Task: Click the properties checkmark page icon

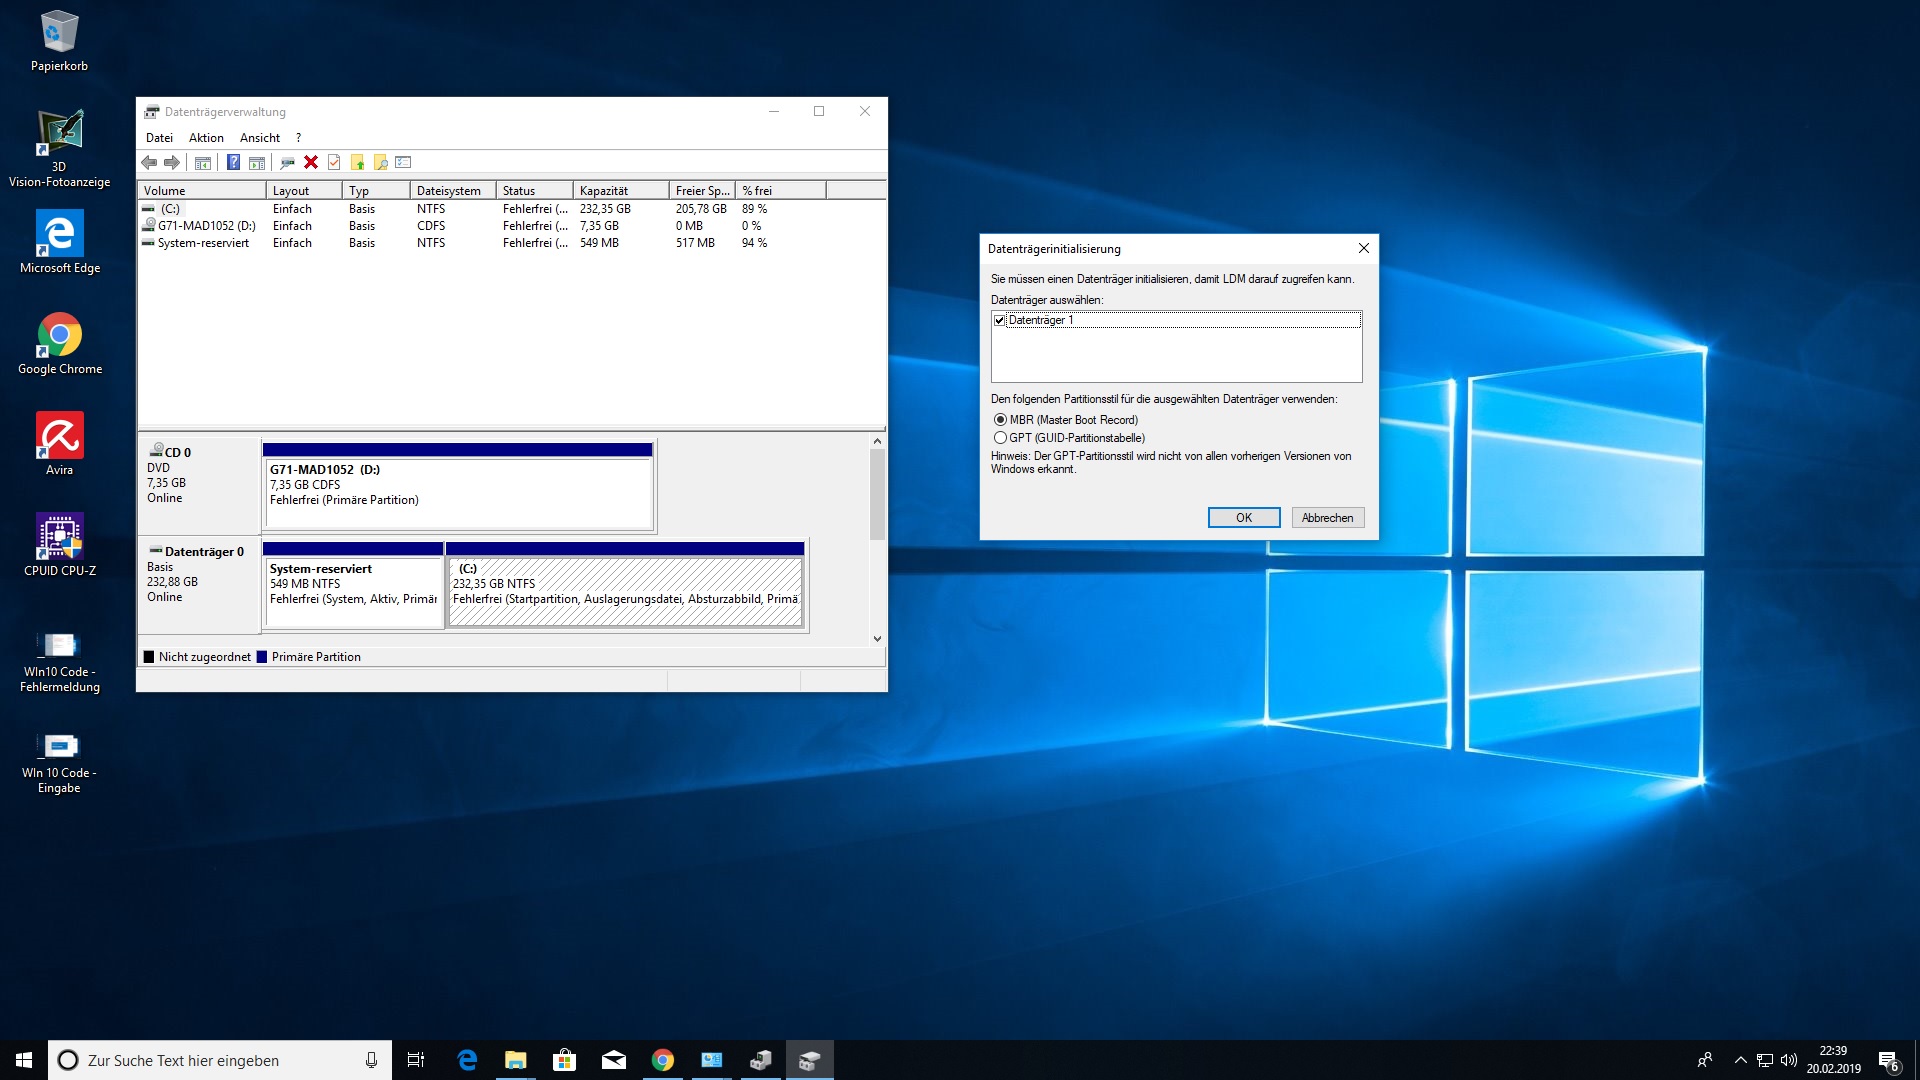Action: (x=334, y=162)
